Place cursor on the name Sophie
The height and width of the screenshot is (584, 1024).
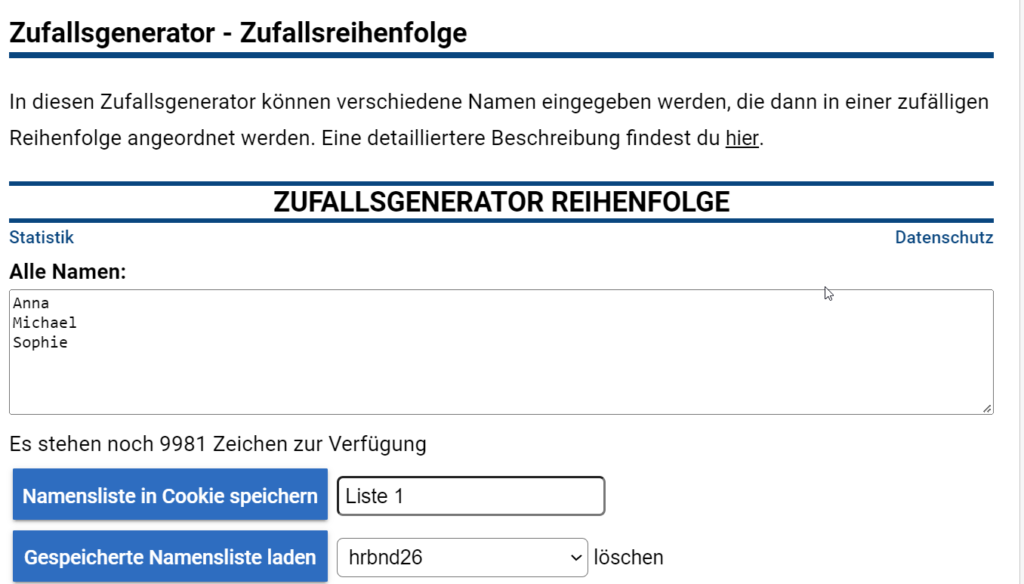point(40,342)
